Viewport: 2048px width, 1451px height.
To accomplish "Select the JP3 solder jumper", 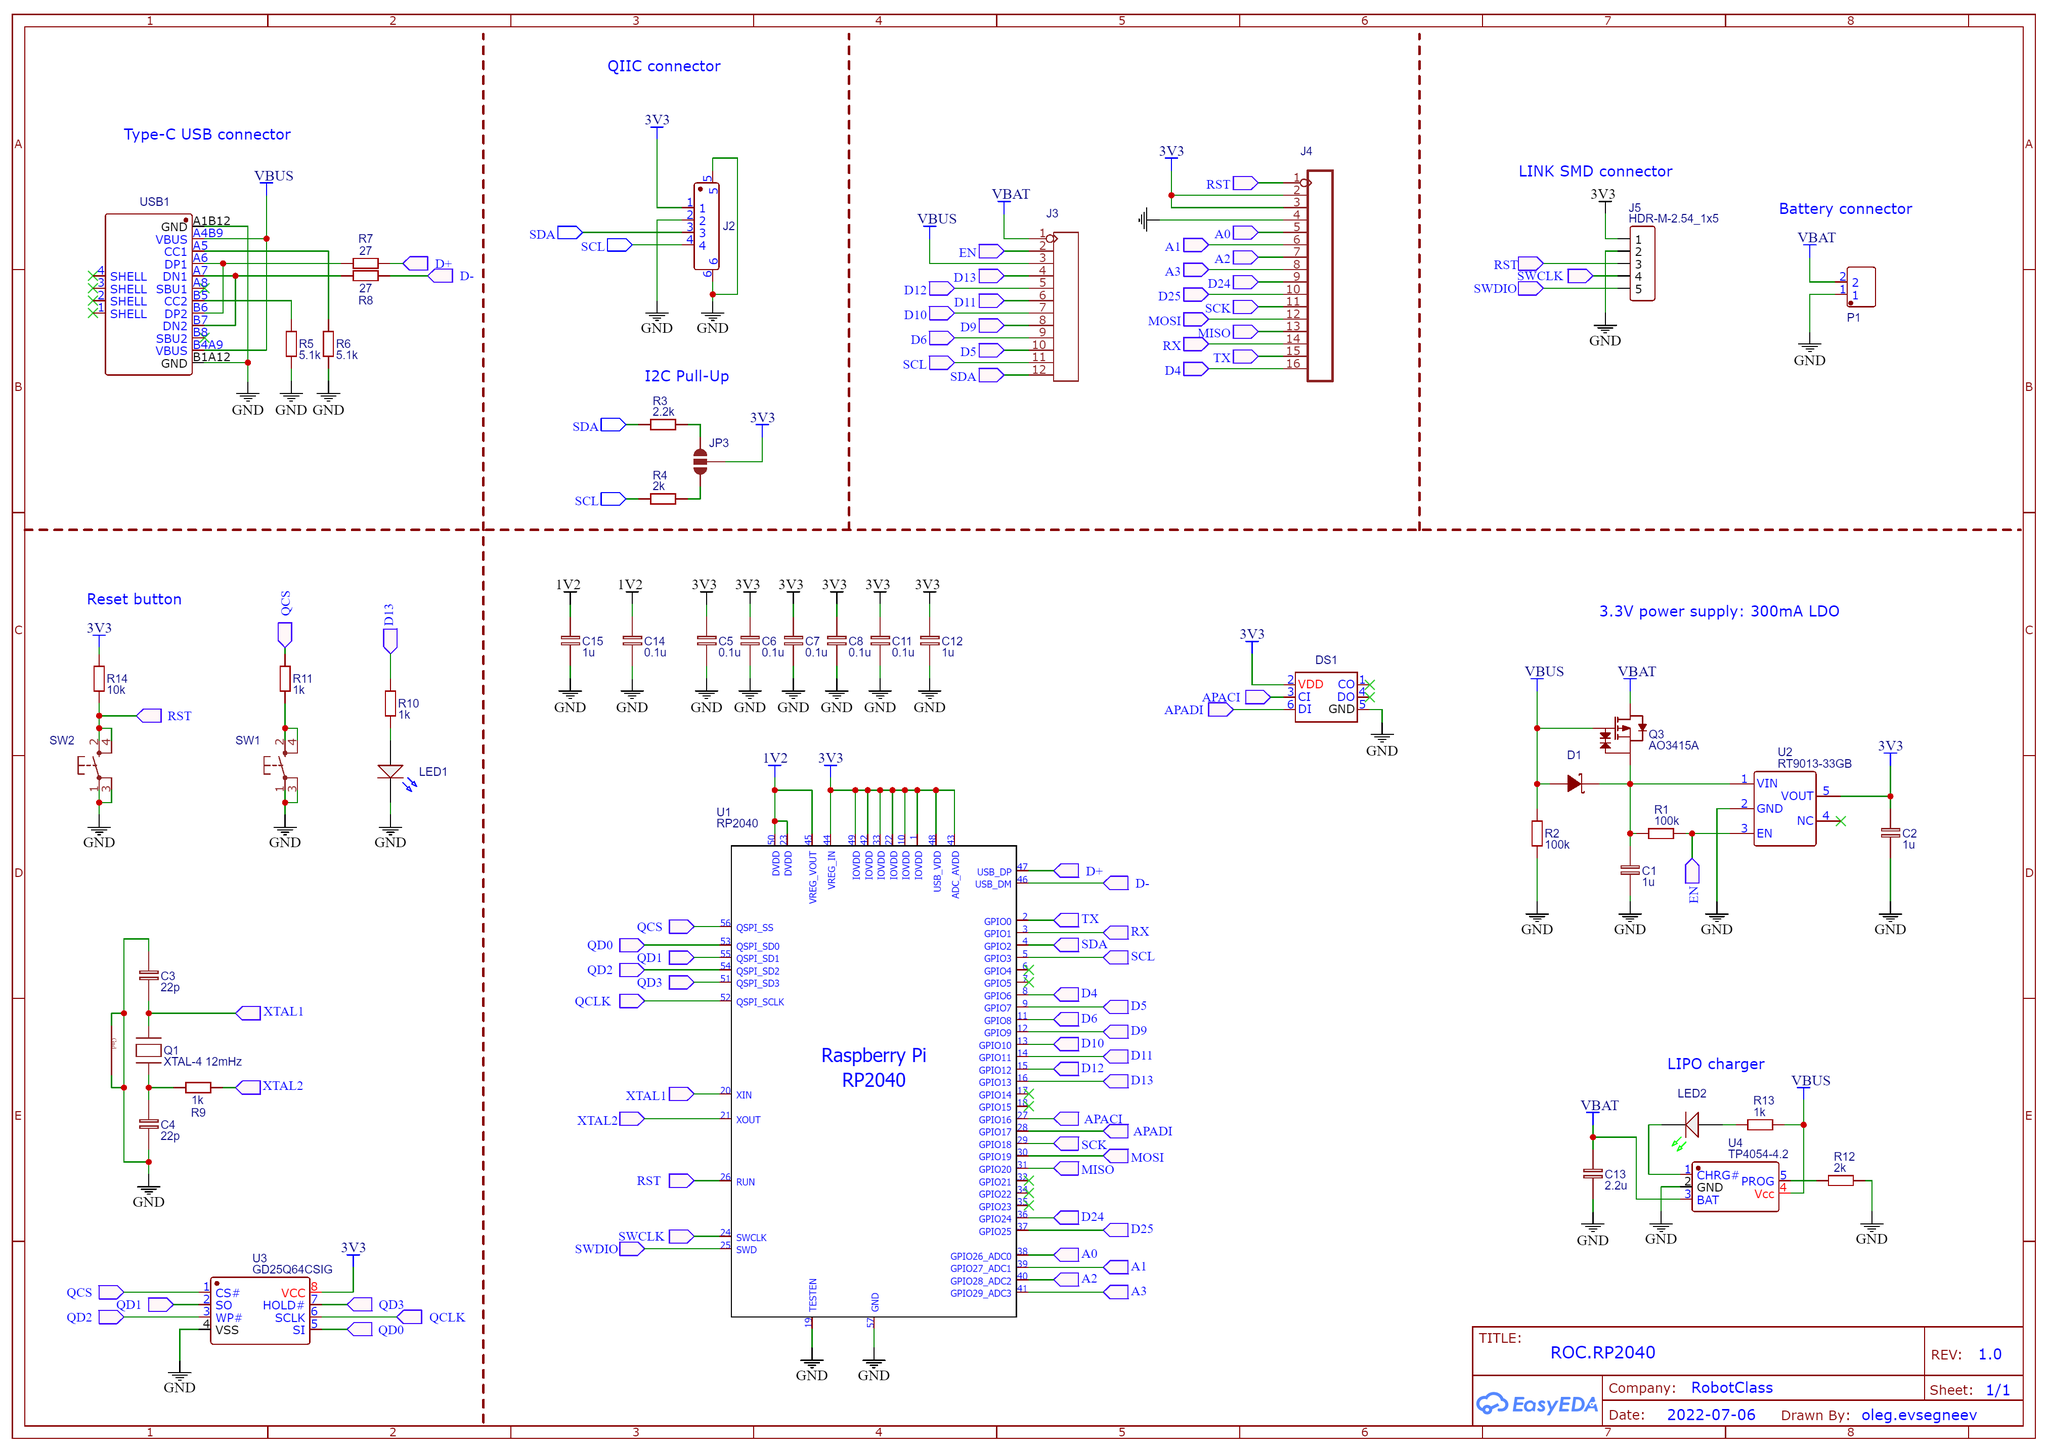I will (x=700, y=461).
